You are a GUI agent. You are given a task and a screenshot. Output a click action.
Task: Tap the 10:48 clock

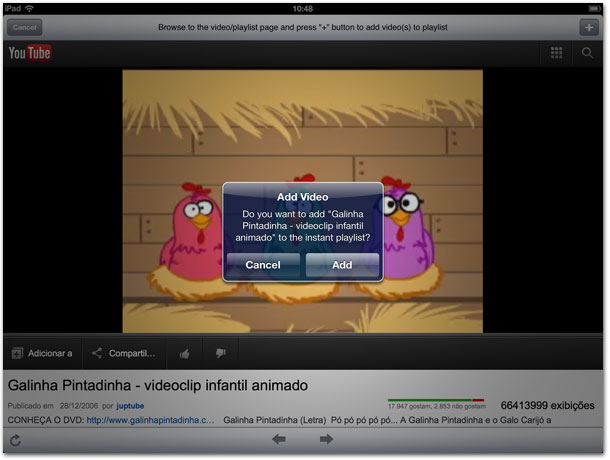coord(303,9)
